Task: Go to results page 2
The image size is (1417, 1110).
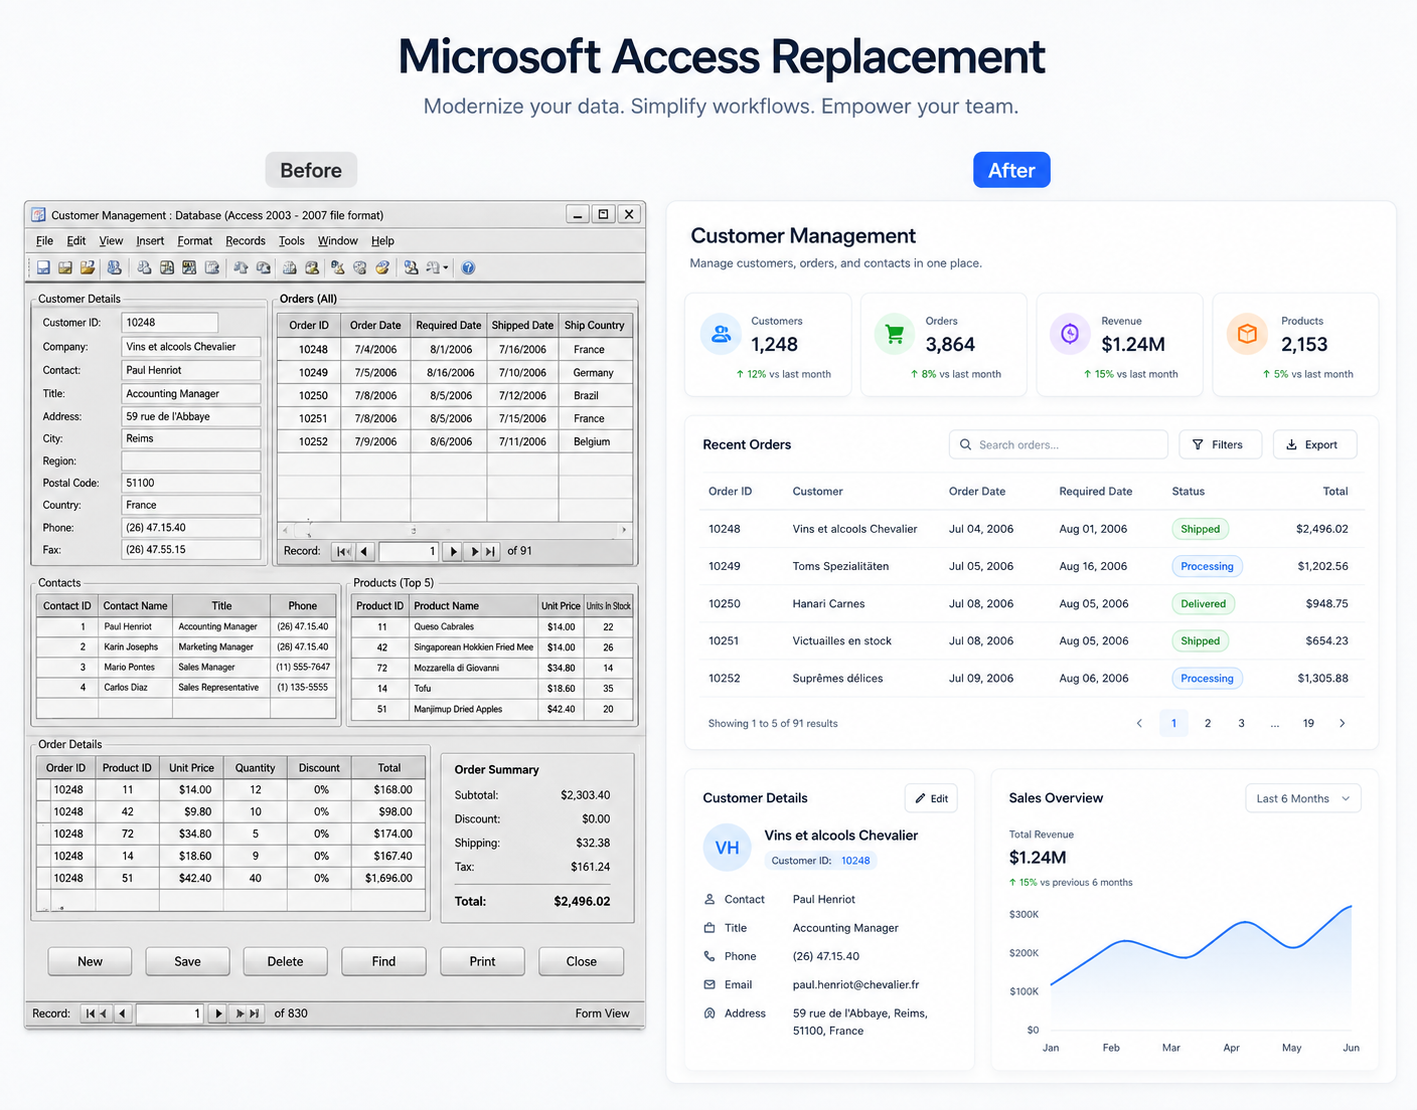Action: pos(1207,723)
